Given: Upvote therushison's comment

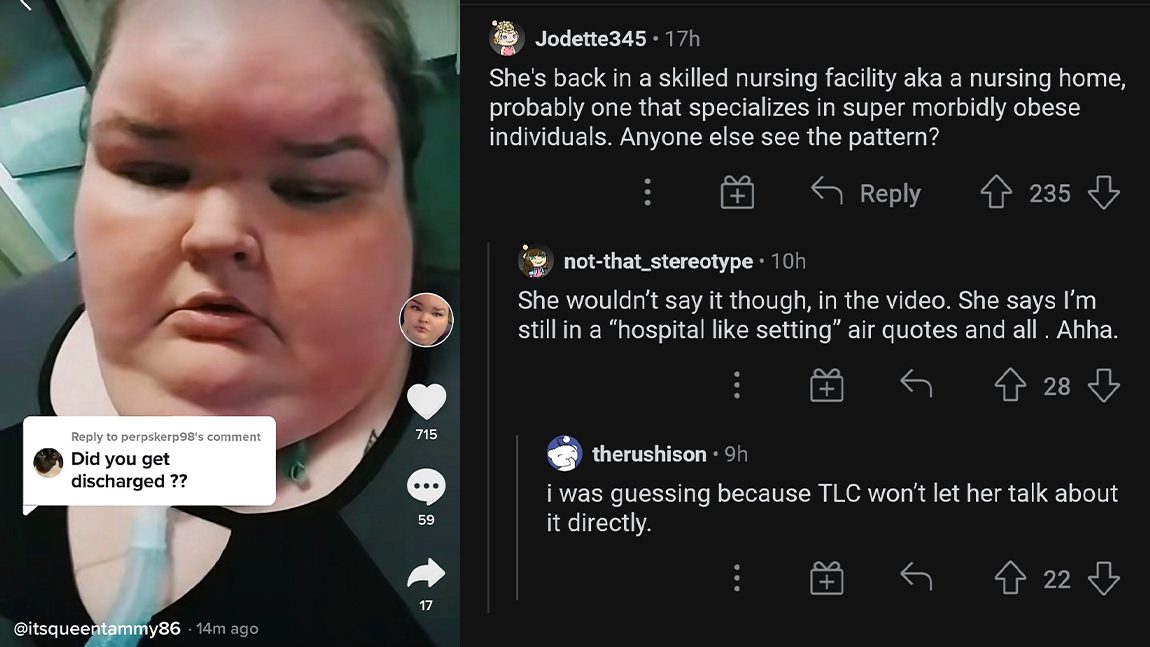Looking at the screenshot, I should (x=1010, y=578).
